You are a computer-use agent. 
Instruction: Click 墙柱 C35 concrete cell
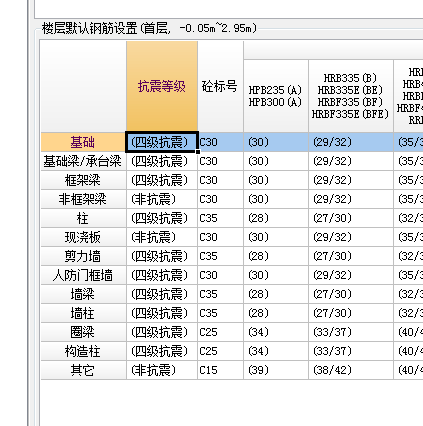(221, 313)
